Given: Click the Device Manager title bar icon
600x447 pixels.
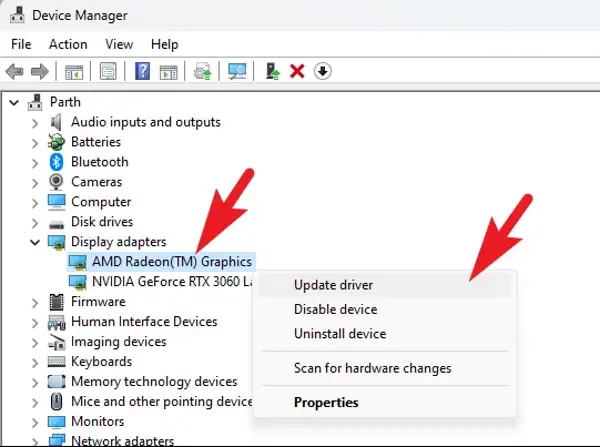Looking at the screenshot, I should pos(17,15).
